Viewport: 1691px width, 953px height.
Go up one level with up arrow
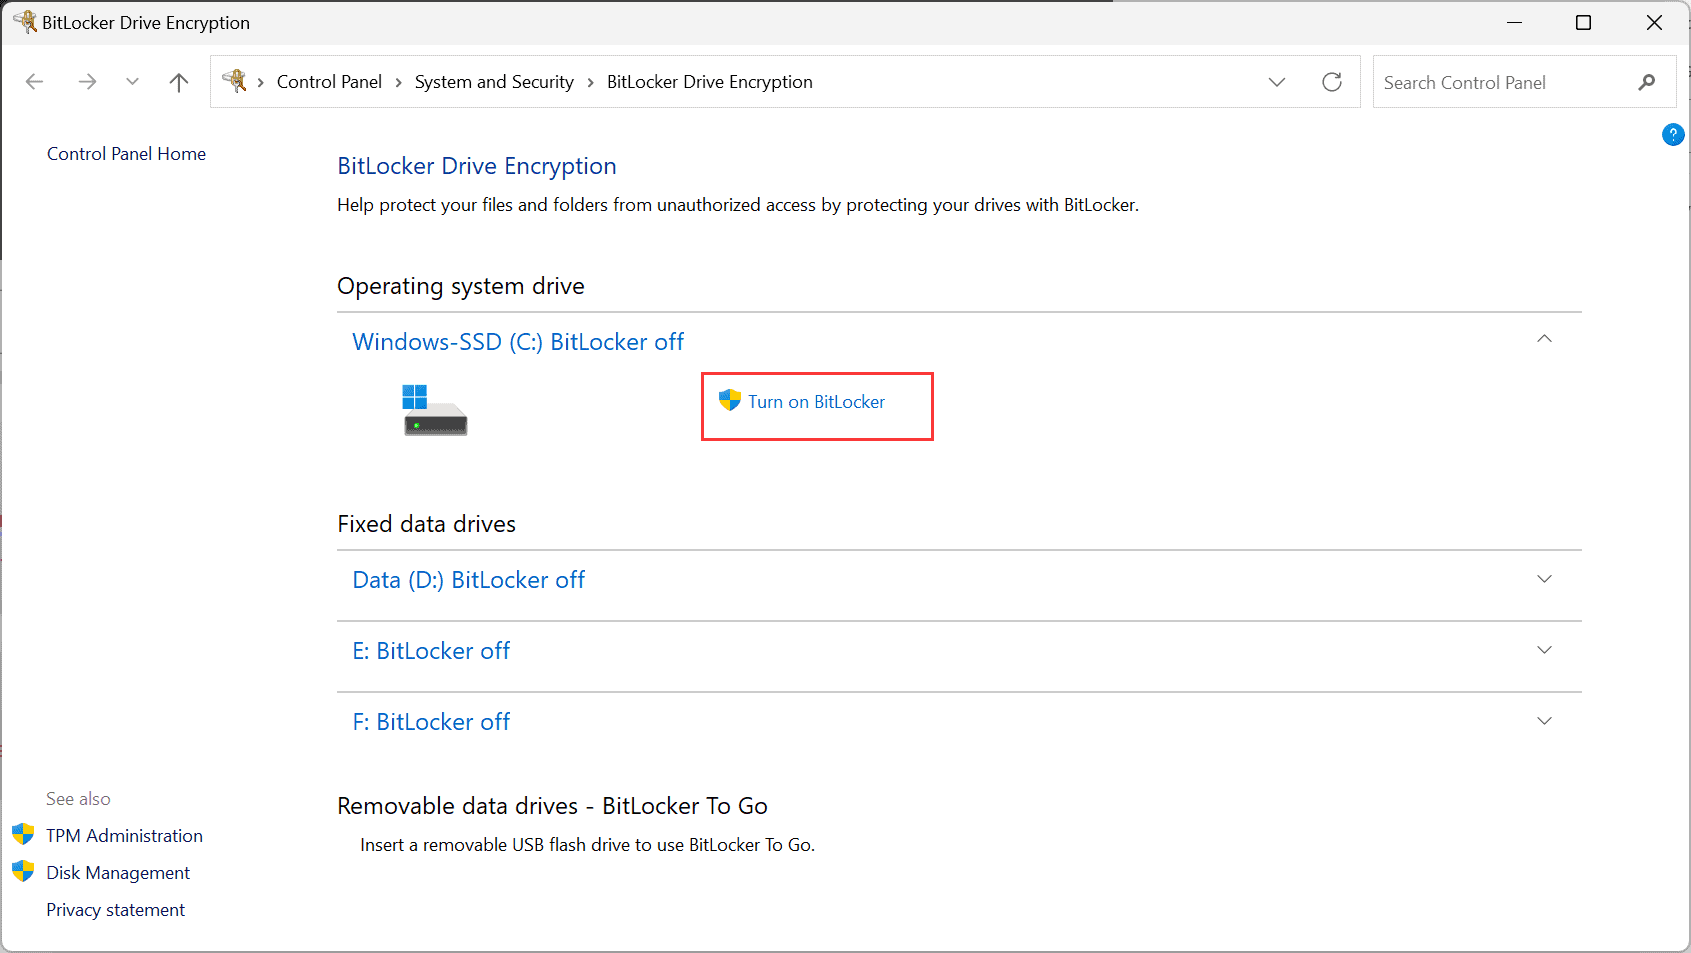click(179, 82)
